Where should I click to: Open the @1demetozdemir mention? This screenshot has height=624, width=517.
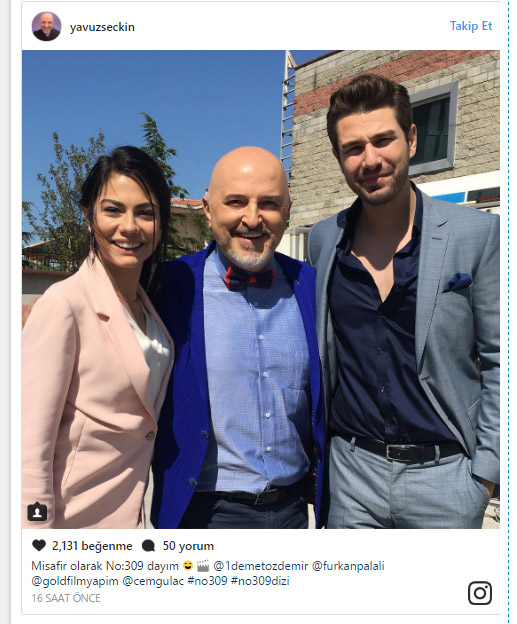(261, 566)
